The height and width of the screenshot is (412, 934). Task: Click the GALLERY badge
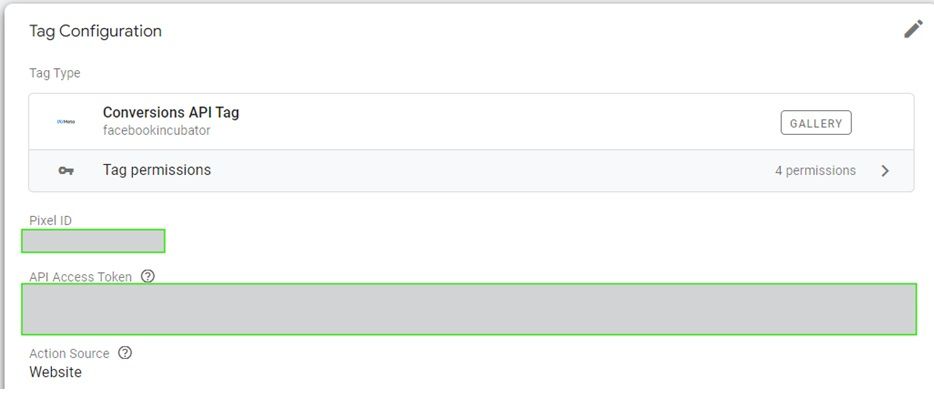click(x=815, y=123)
